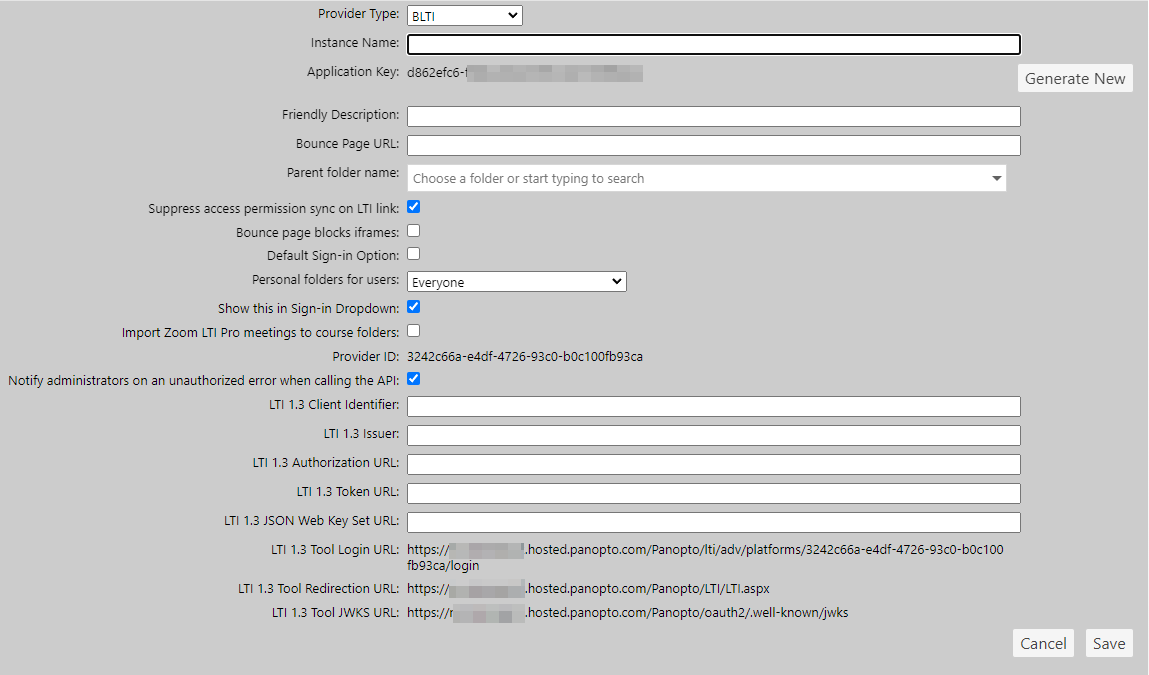Click the LTI 1.3 Tool Login URL value

coord(706,558)
